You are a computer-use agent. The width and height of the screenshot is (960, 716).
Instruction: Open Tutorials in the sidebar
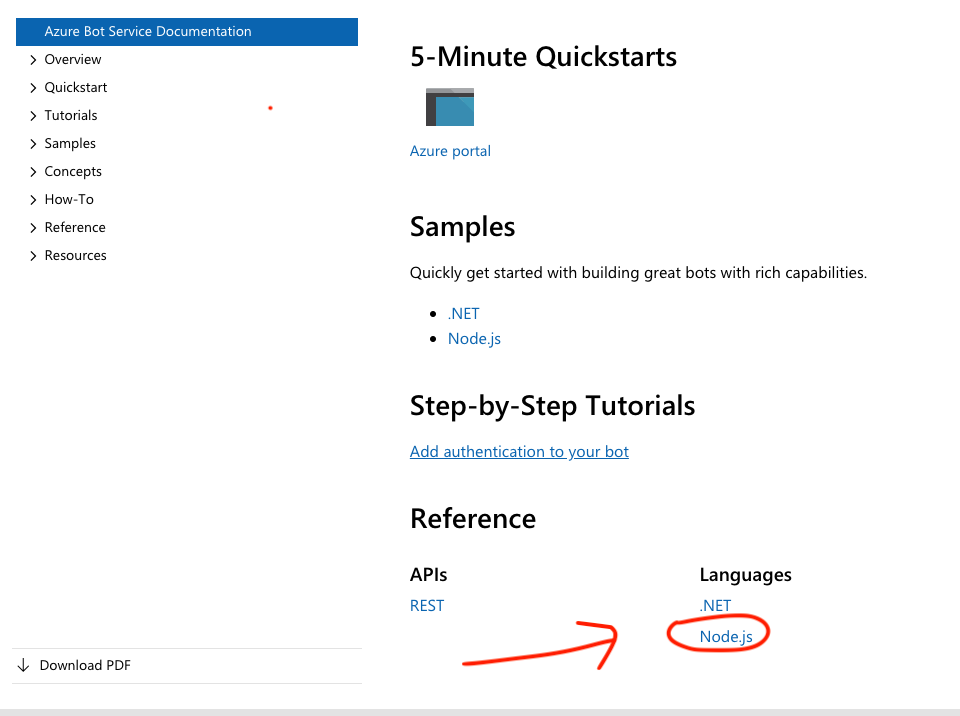pos(71,115)
